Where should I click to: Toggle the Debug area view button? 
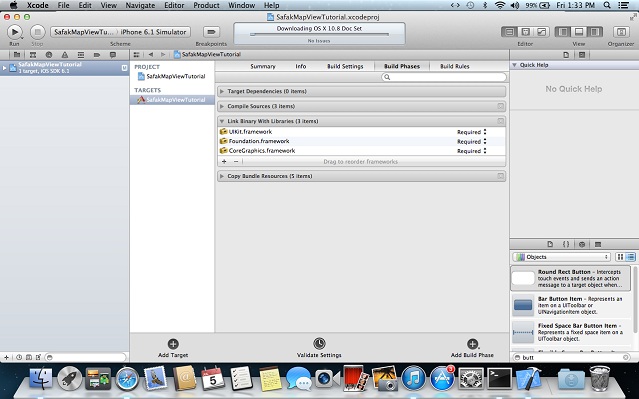point(579,32)
